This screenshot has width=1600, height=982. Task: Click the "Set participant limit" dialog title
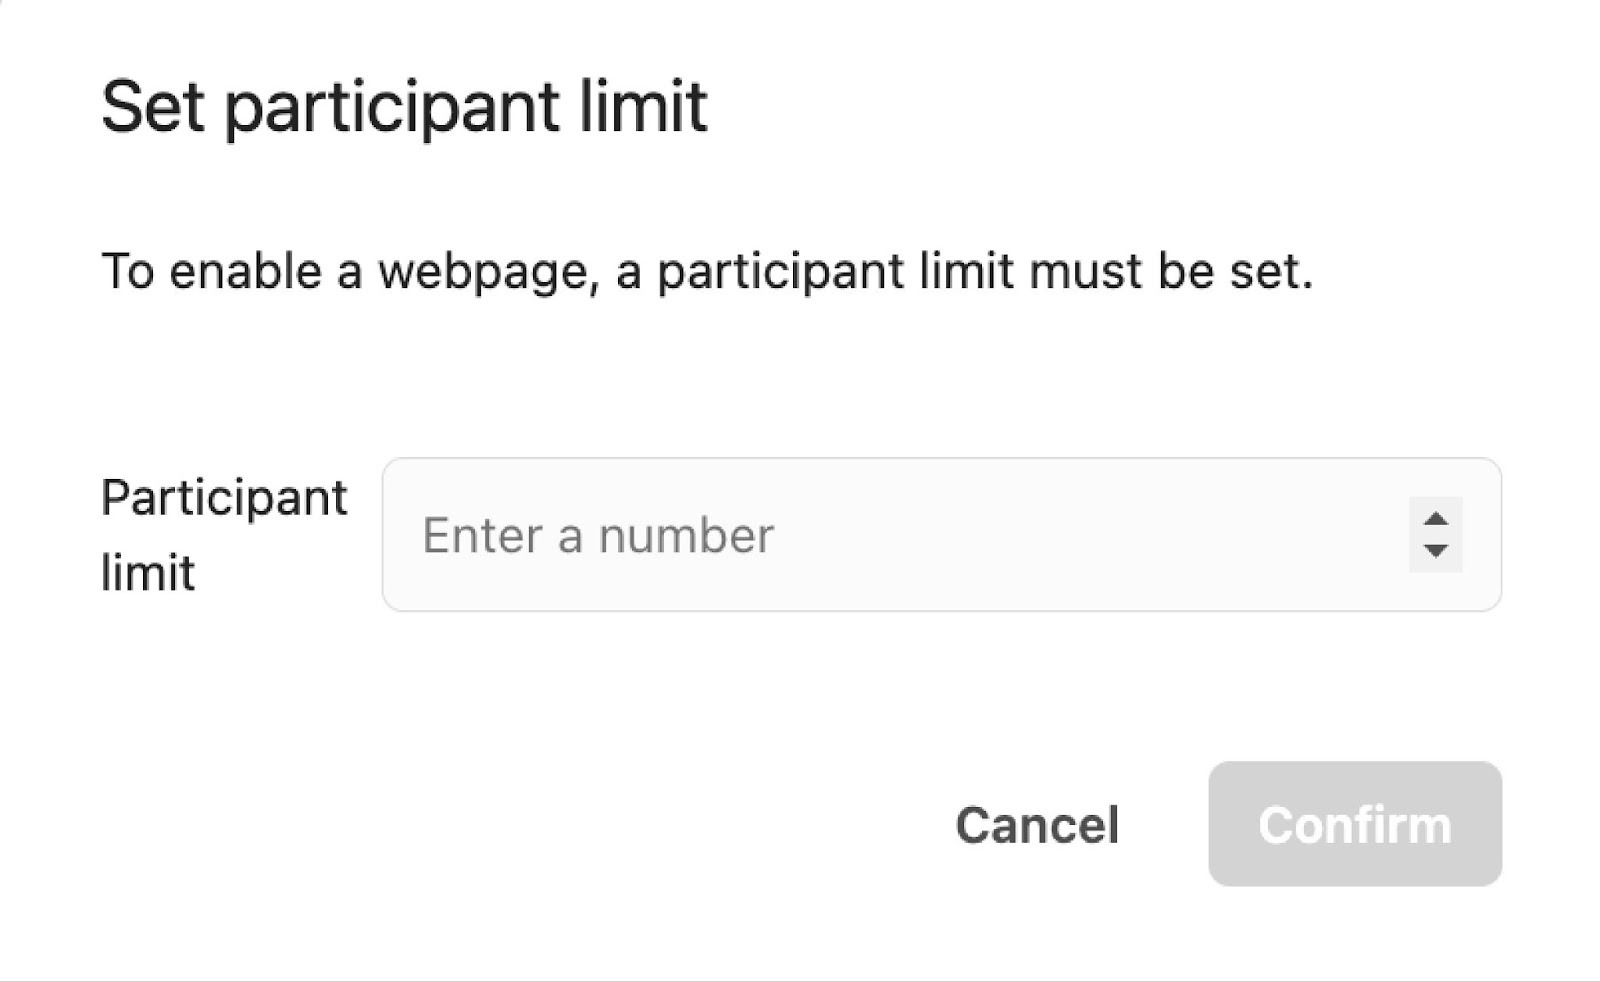click(x=404, y=106)
